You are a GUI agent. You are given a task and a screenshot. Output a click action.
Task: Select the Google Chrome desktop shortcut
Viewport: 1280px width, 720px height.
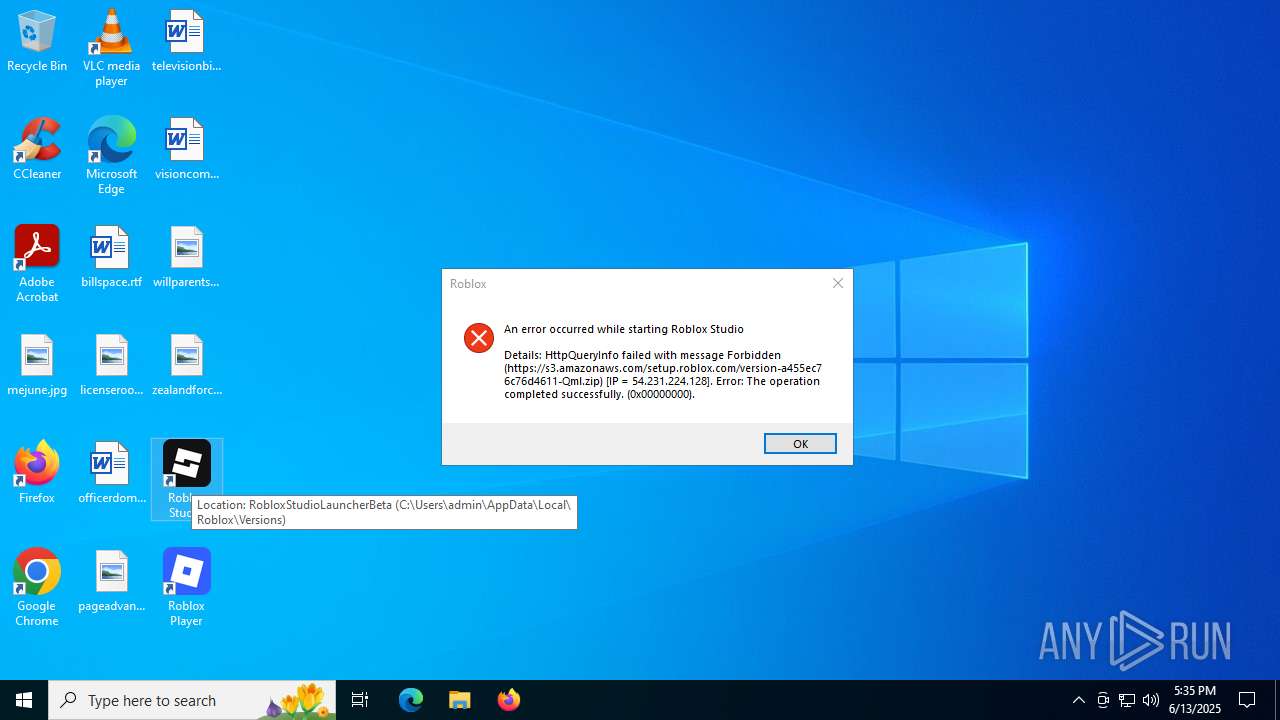click(37, 587)
